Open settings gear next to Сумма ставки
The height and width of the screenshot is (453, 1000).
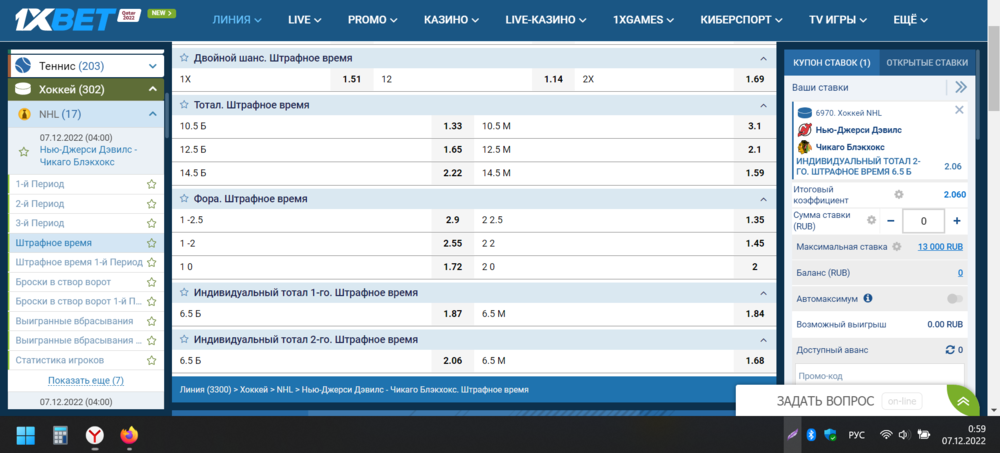pos(871,220)
